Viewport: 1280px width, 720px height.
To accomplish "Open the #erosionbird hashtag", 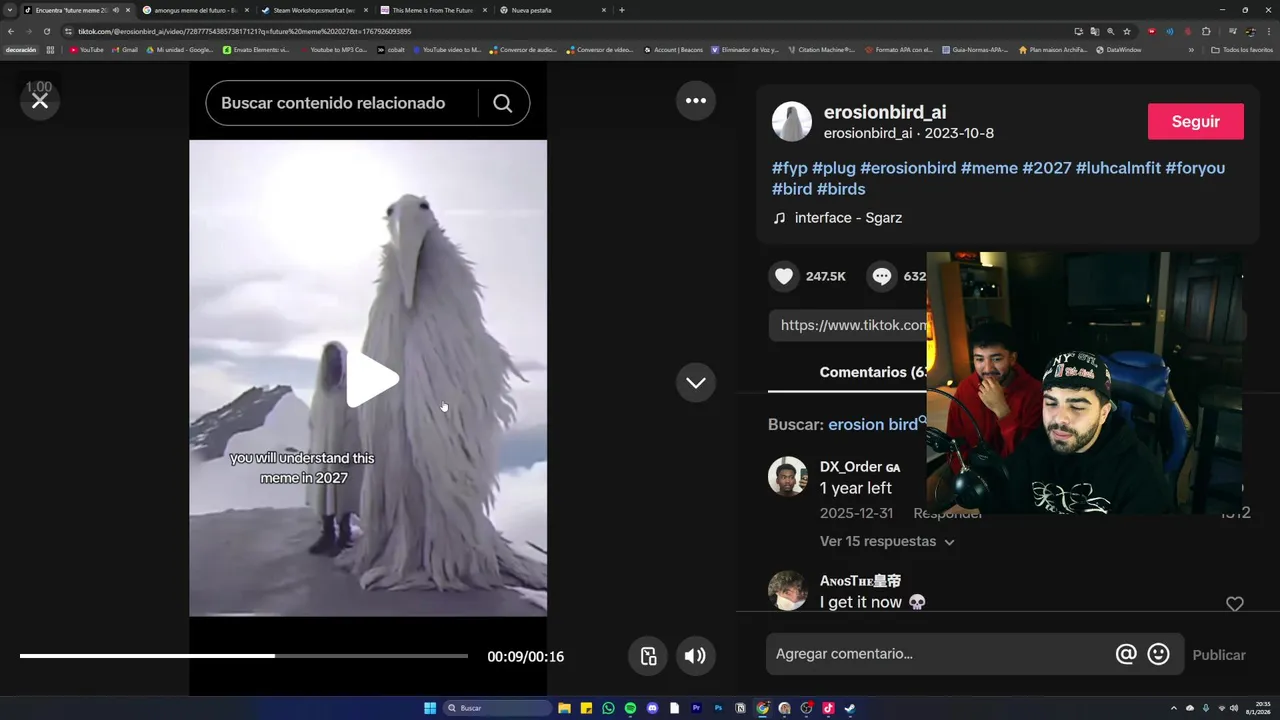I will coord(908,168).
